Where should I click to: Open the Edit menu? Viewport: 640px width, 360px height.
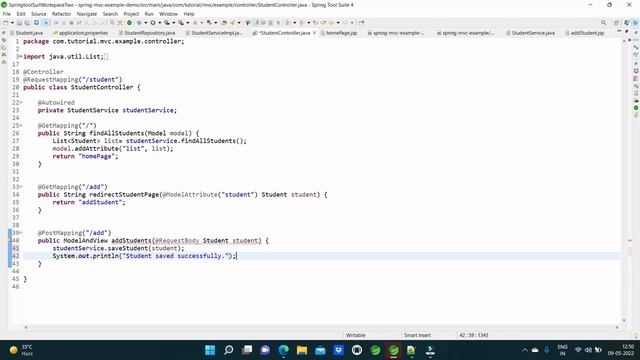[x=21, y=14]
